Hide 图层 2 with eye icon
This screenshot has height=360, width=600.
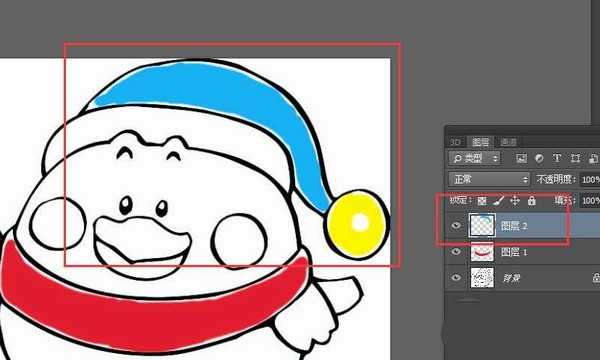(455, 225)
